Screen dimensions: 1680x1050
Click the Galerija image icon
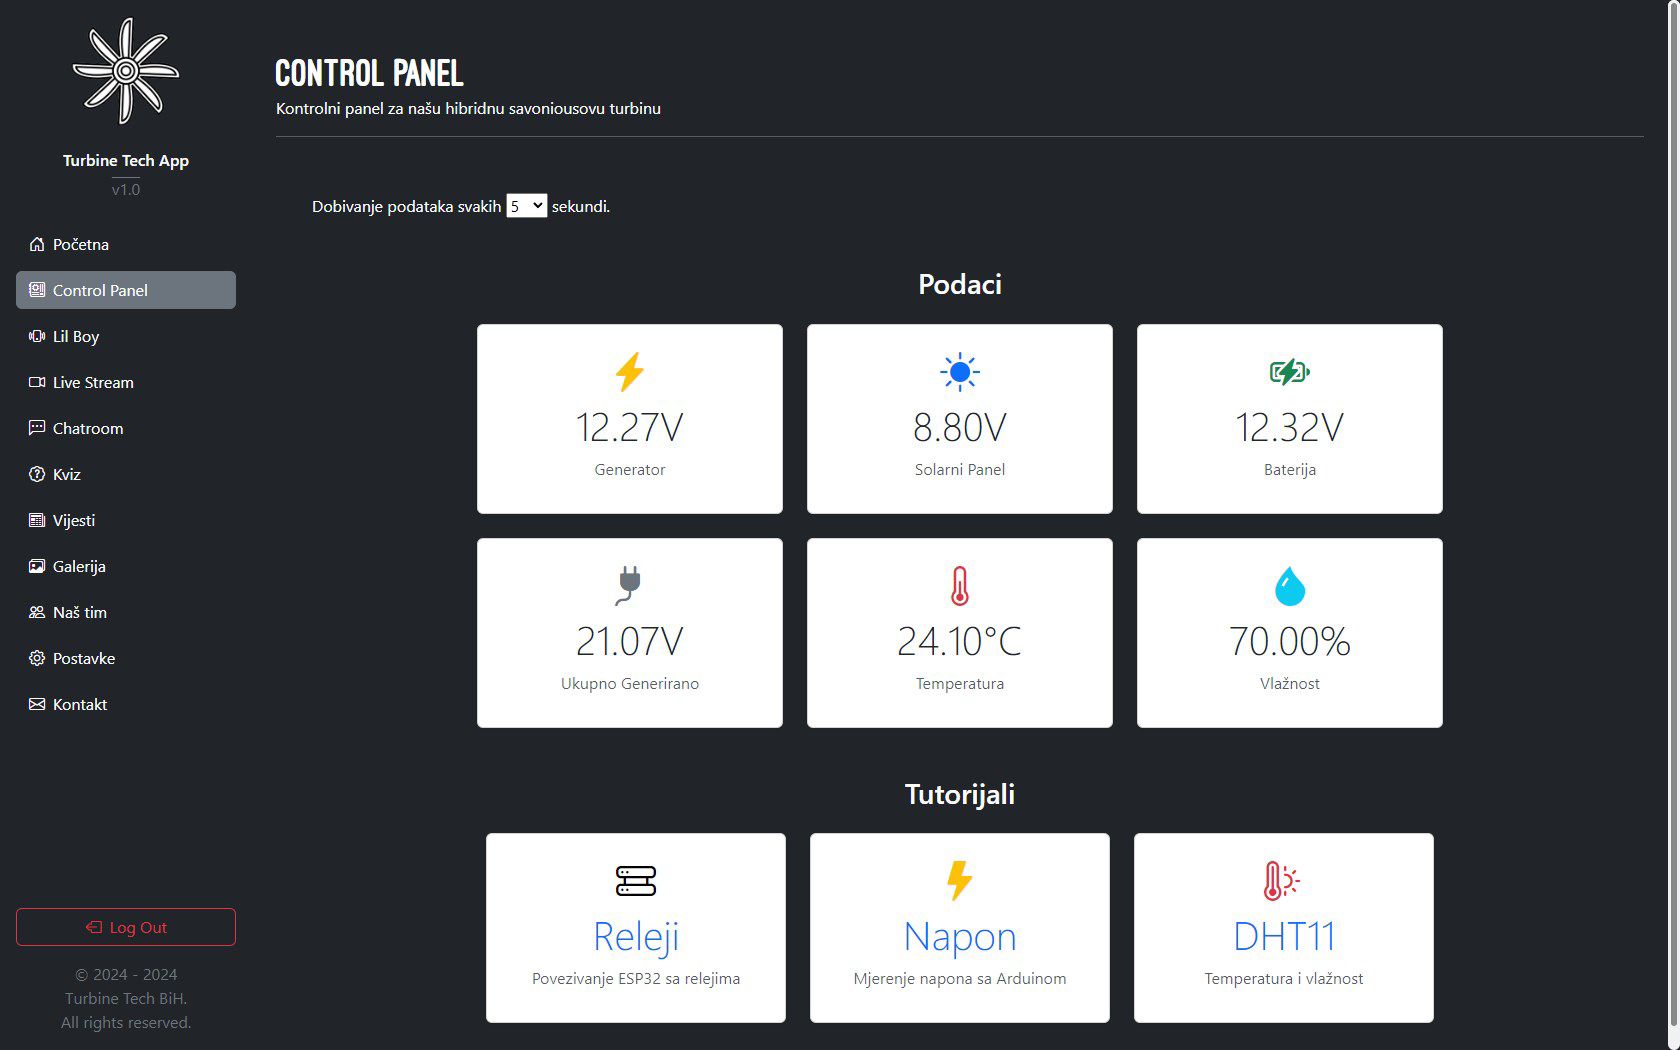point(37,566)
